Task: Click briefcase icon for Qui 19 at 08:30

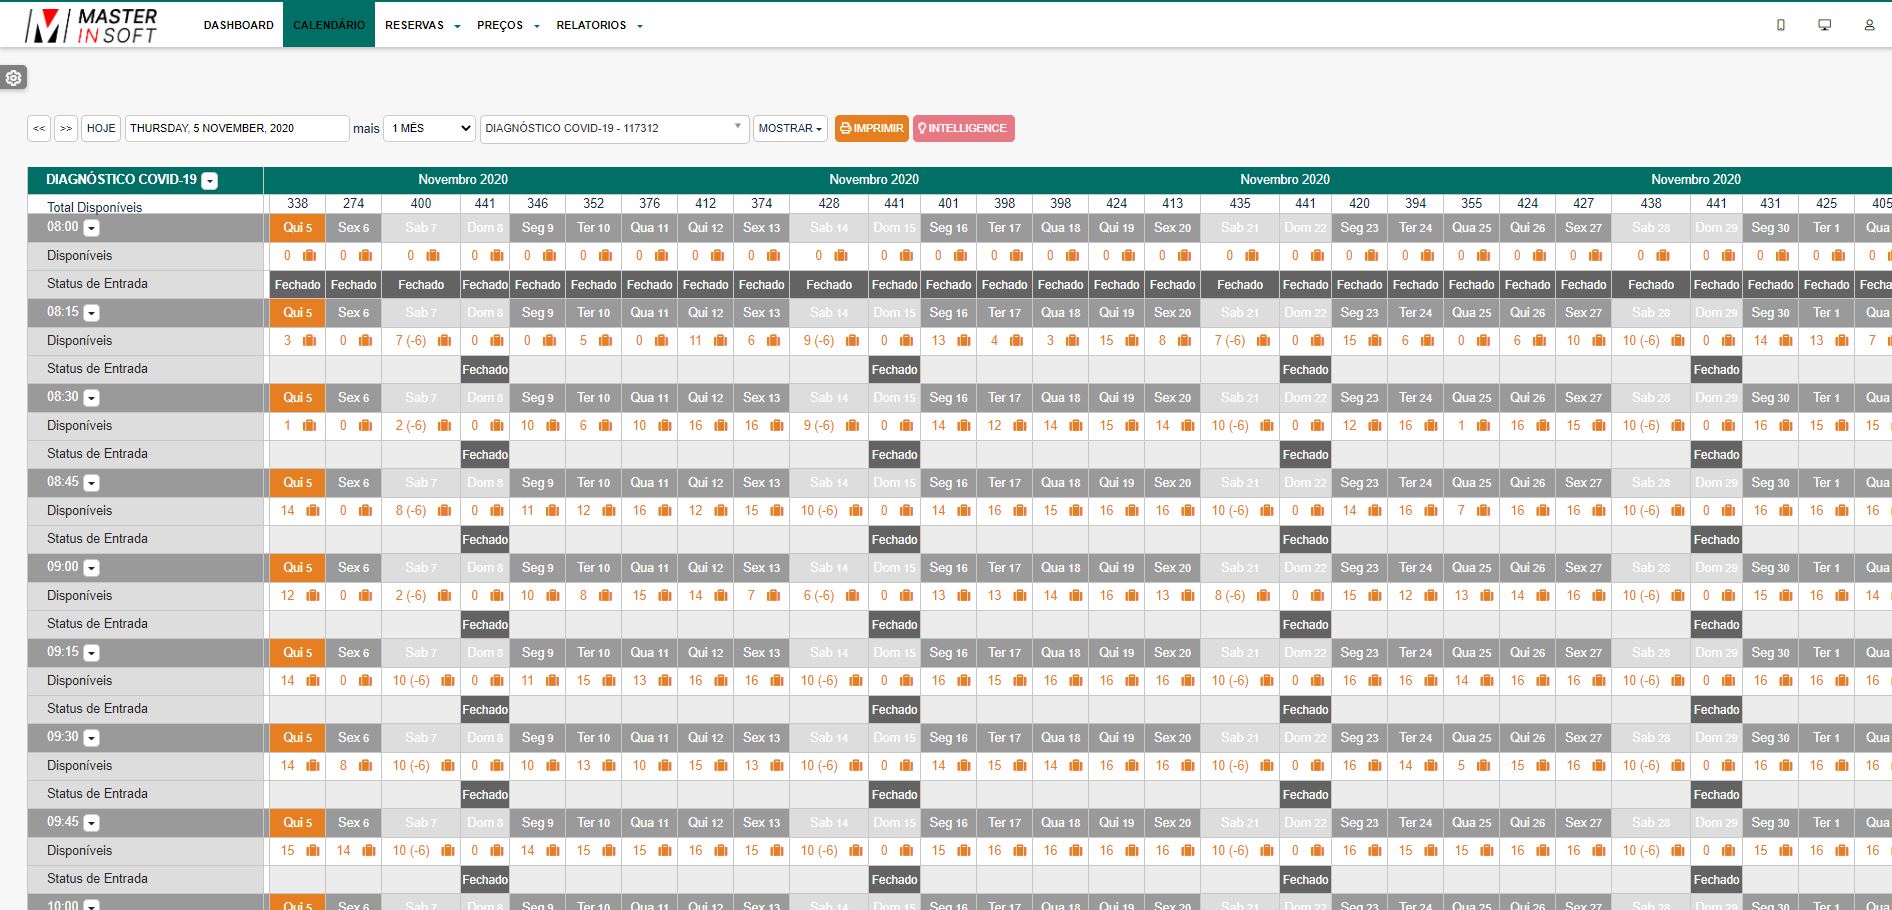Action: (x=1132, y=426)
